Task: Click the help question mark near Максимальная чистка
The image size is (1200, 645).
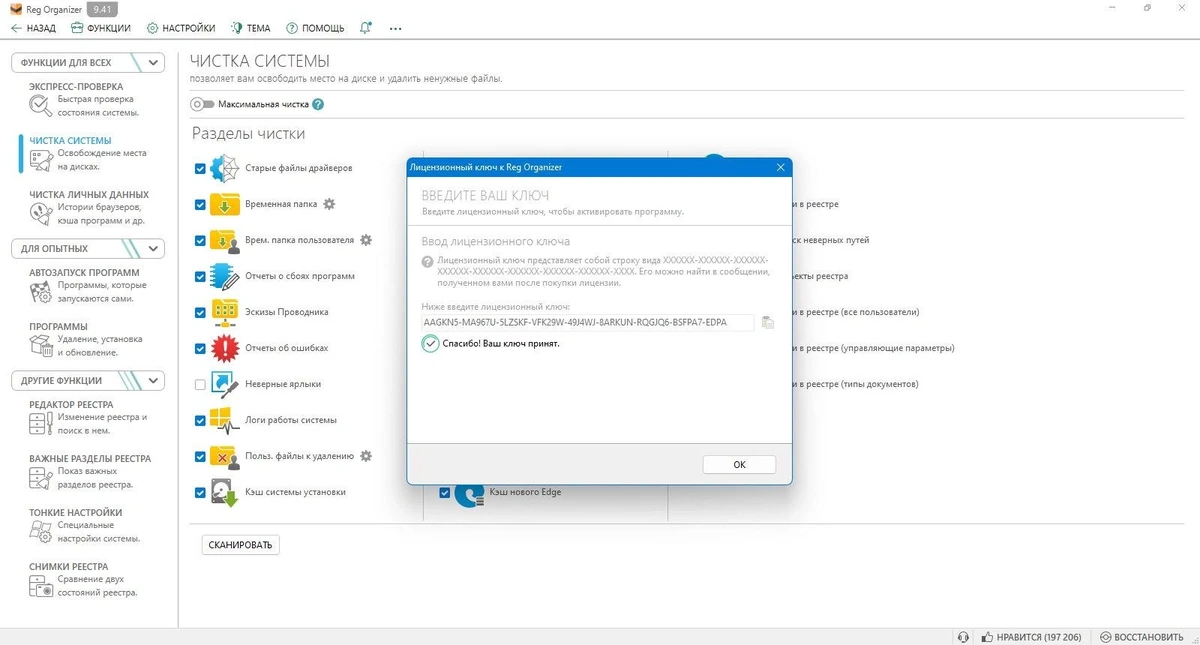Action: [318, 104]
